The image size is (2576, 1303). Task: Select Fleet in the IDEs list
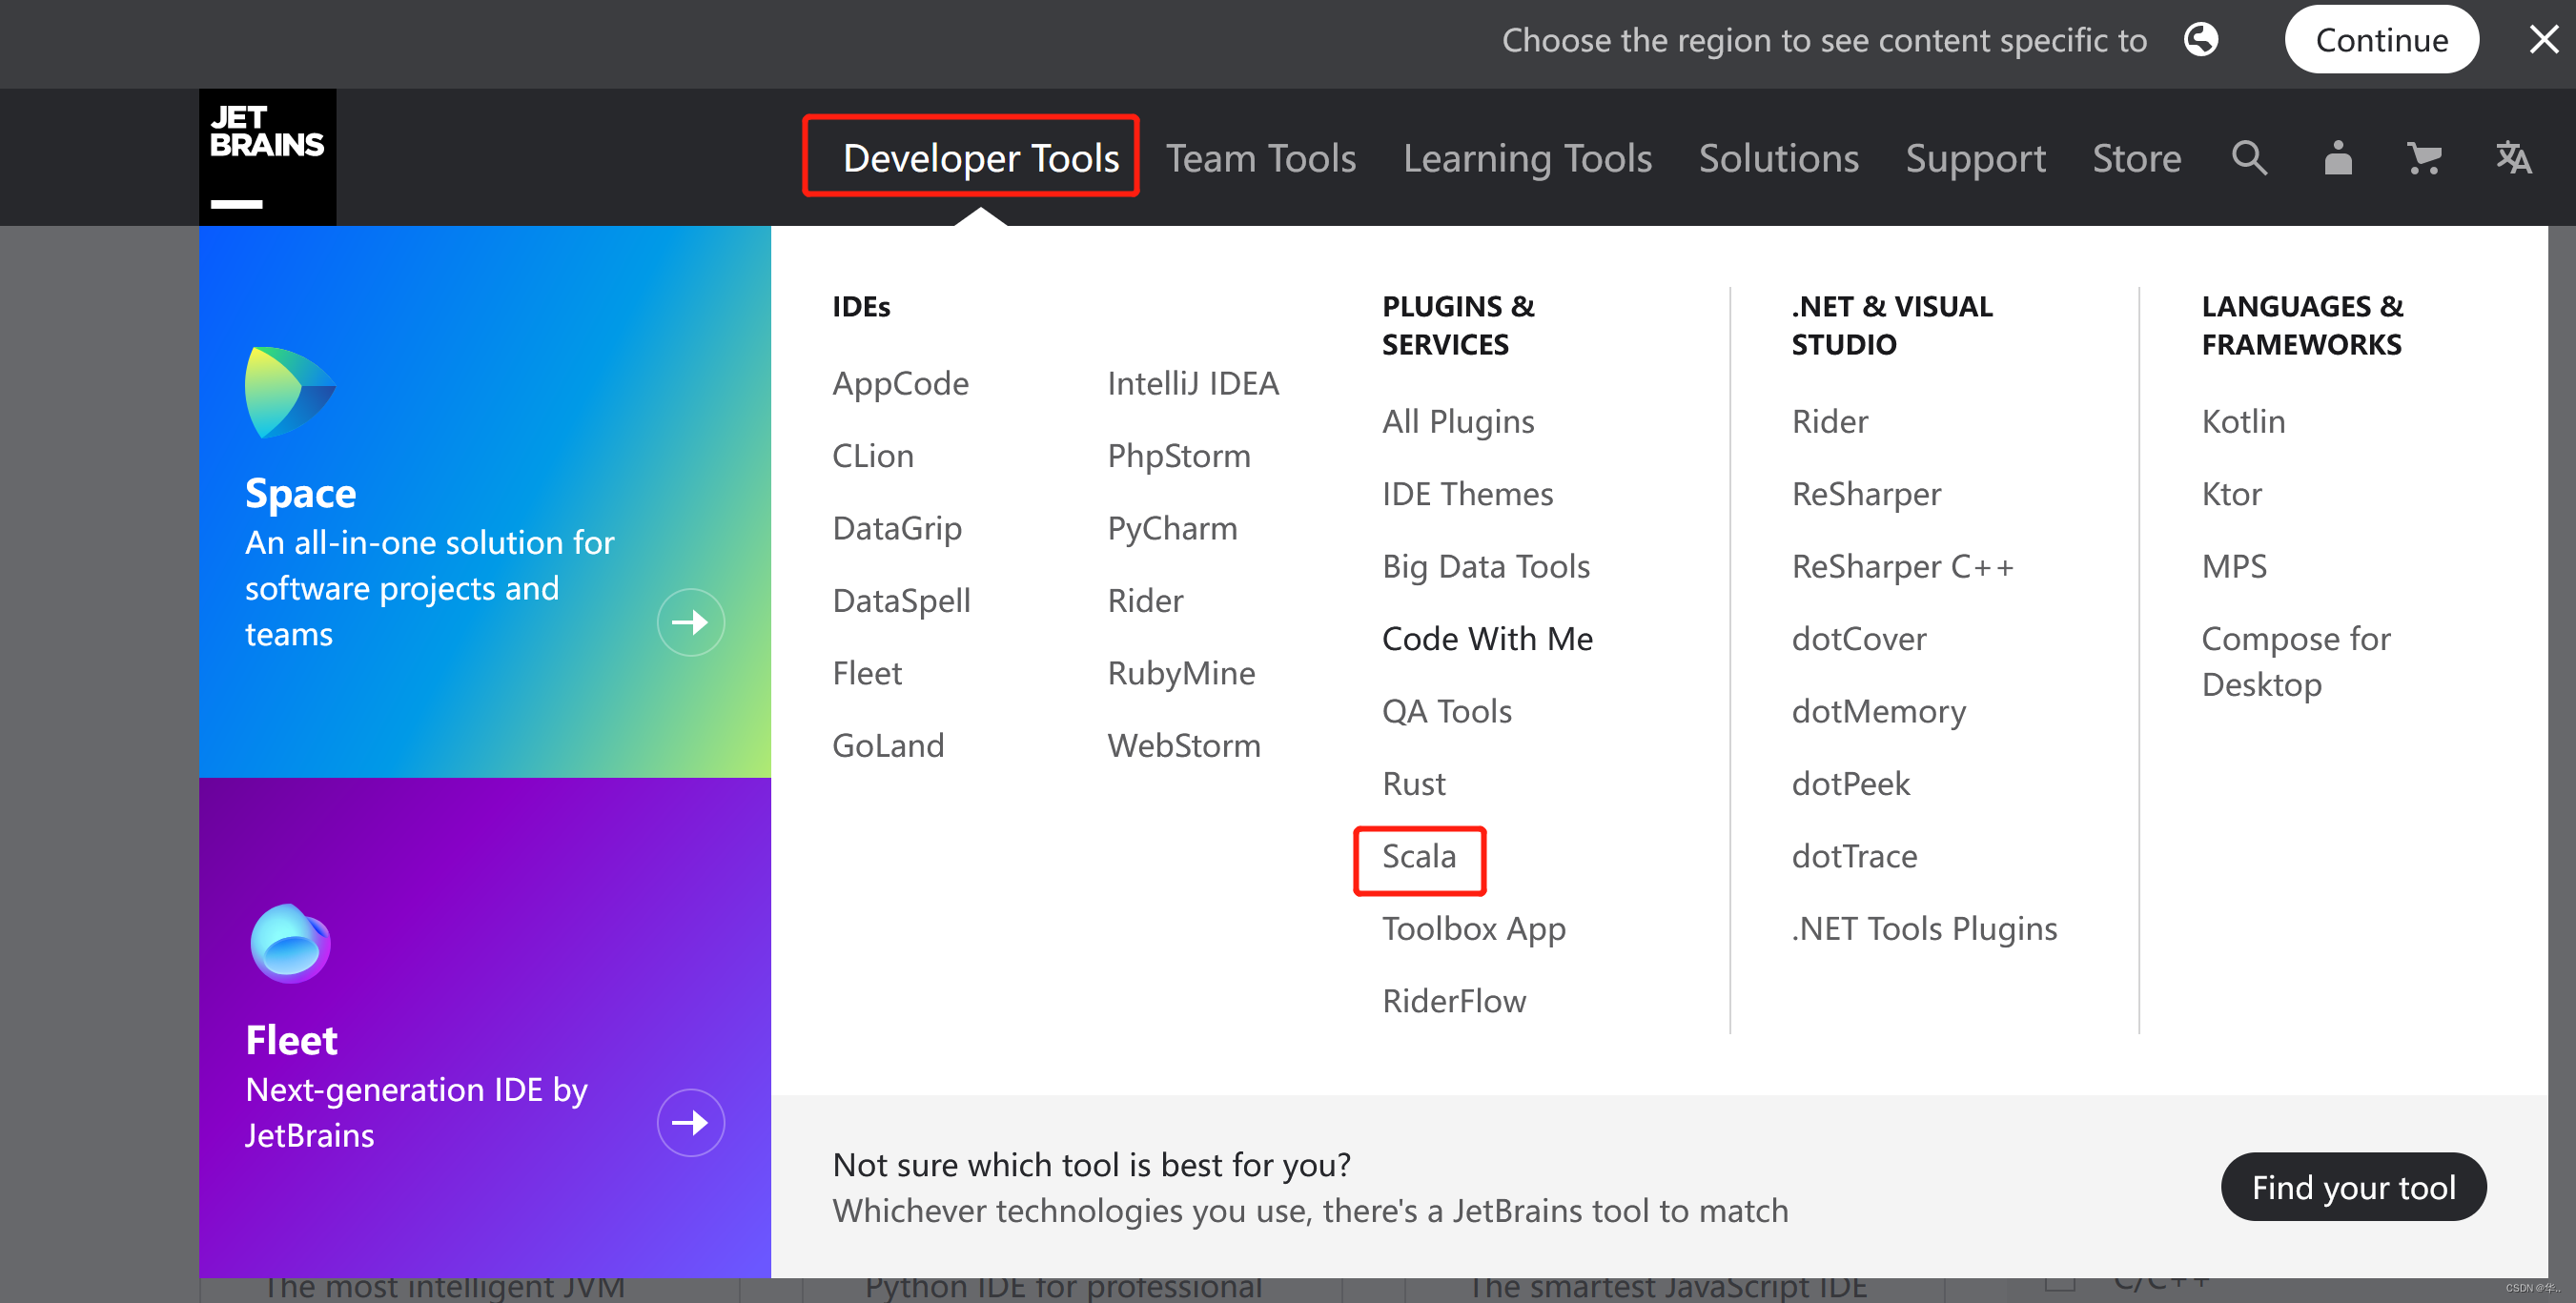coord(867,673)
